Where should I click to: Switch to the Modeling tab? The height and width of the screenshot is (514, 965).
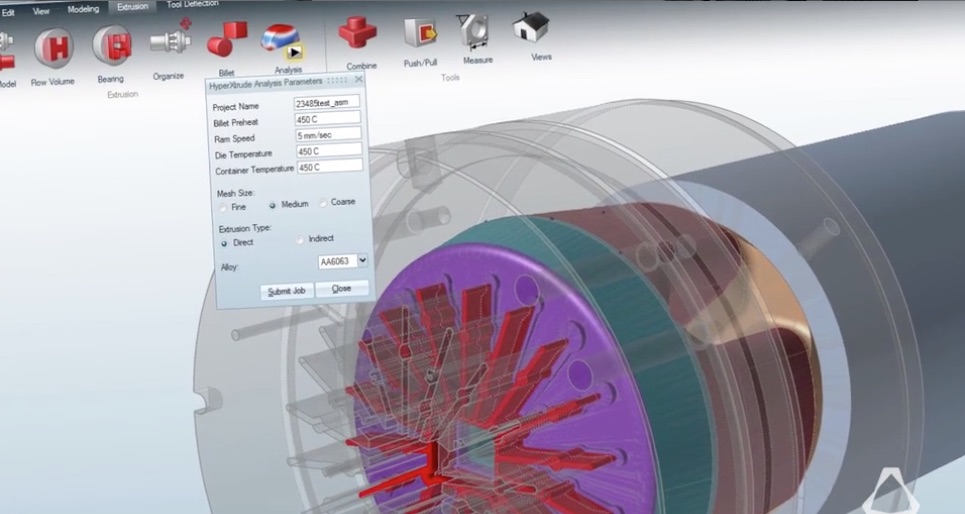click(83, 9)
